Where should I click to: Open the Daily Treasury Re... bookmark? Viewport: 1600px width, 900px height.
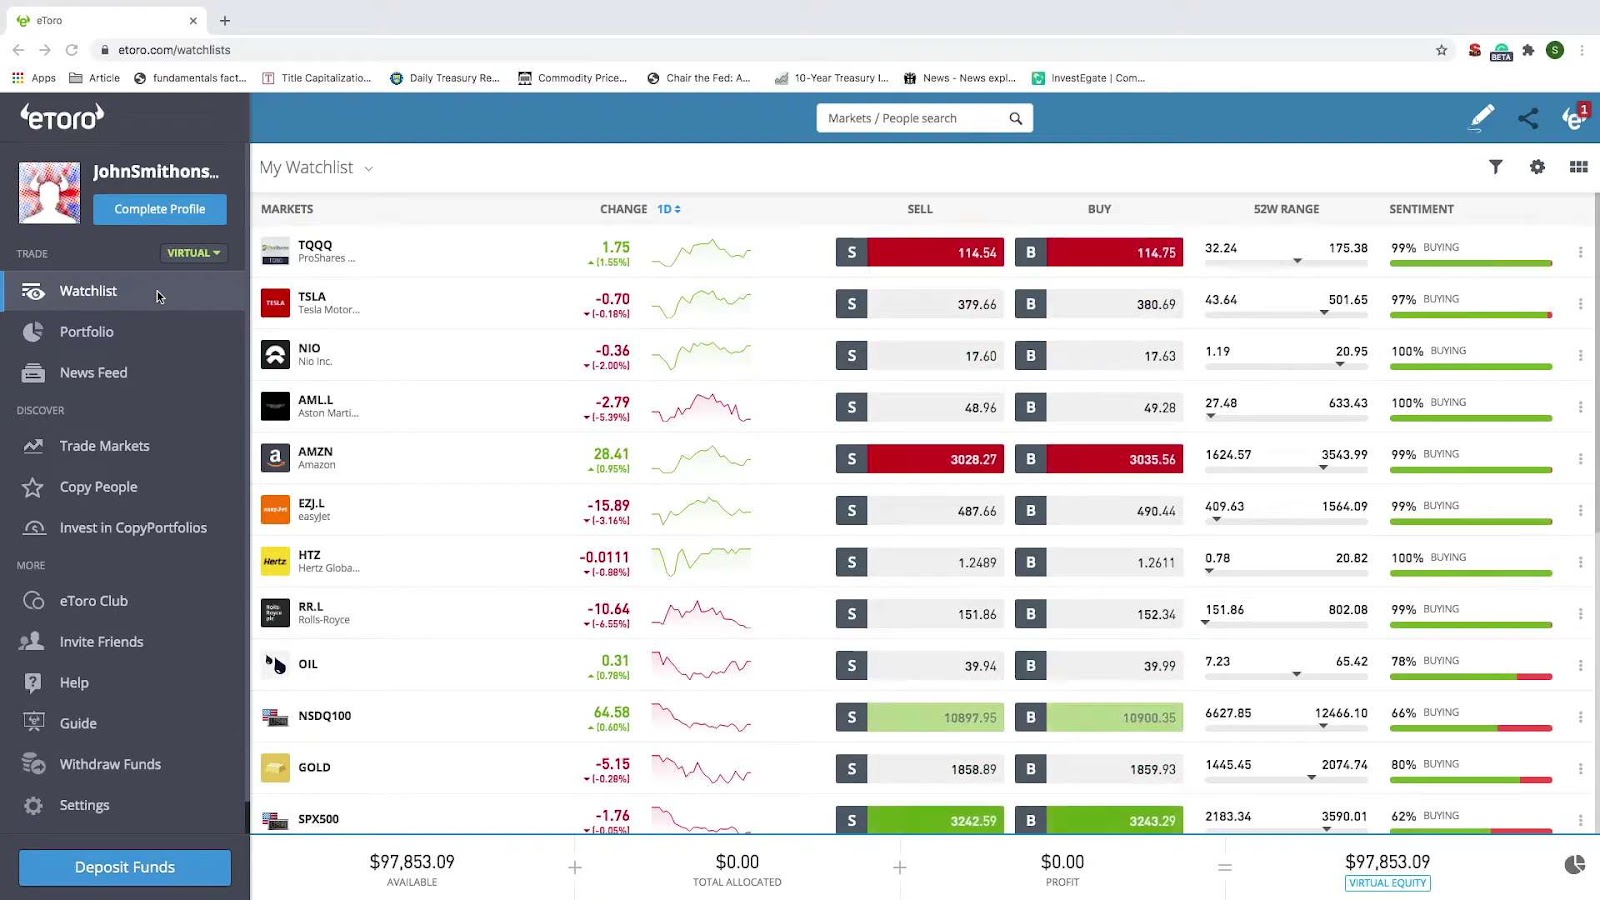click(445, 78)
